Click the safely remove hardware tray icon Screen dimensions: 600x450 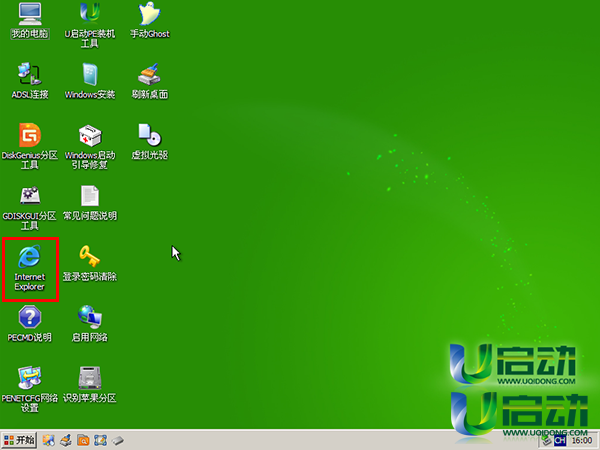click(546, 441)
